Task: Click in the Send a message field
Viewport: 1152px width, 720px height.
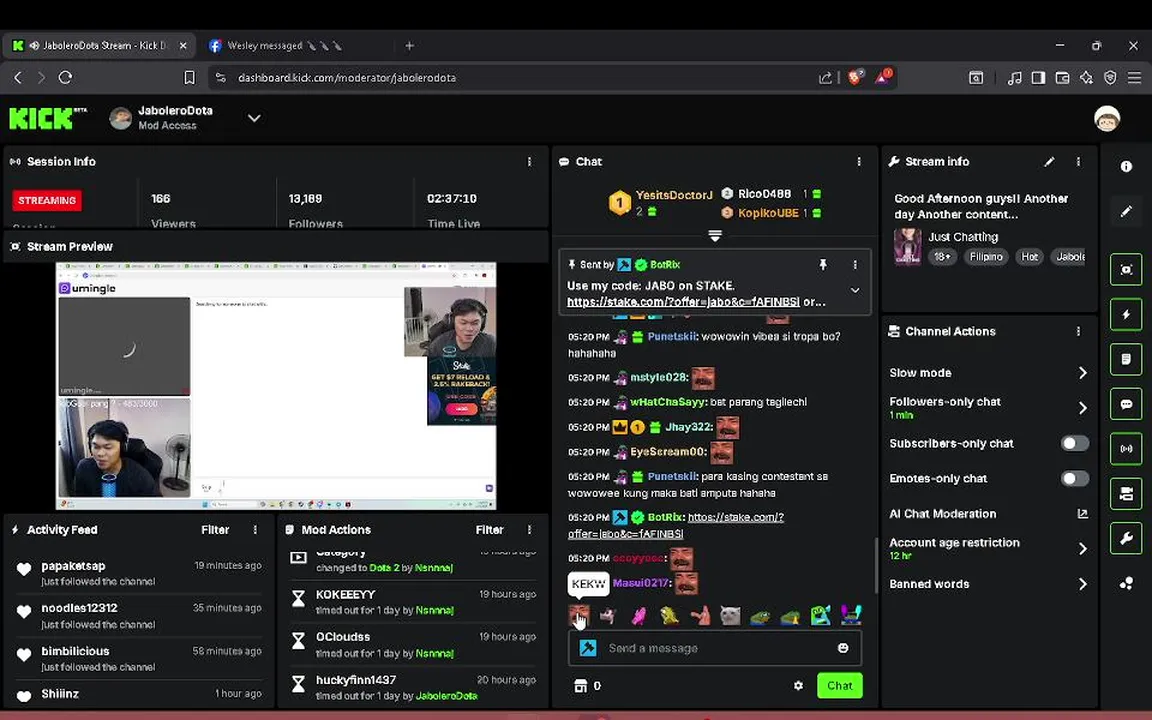Action: (716, 648)
